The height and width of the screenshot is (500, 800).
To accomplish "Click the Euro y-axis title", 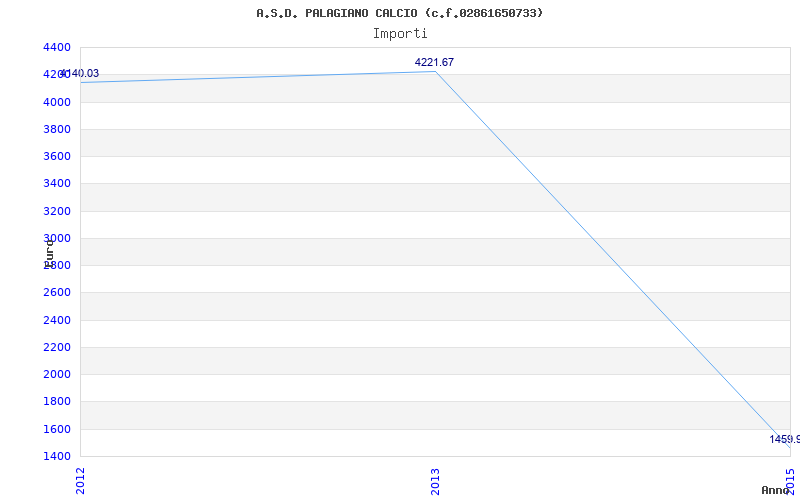I will 49,253.
